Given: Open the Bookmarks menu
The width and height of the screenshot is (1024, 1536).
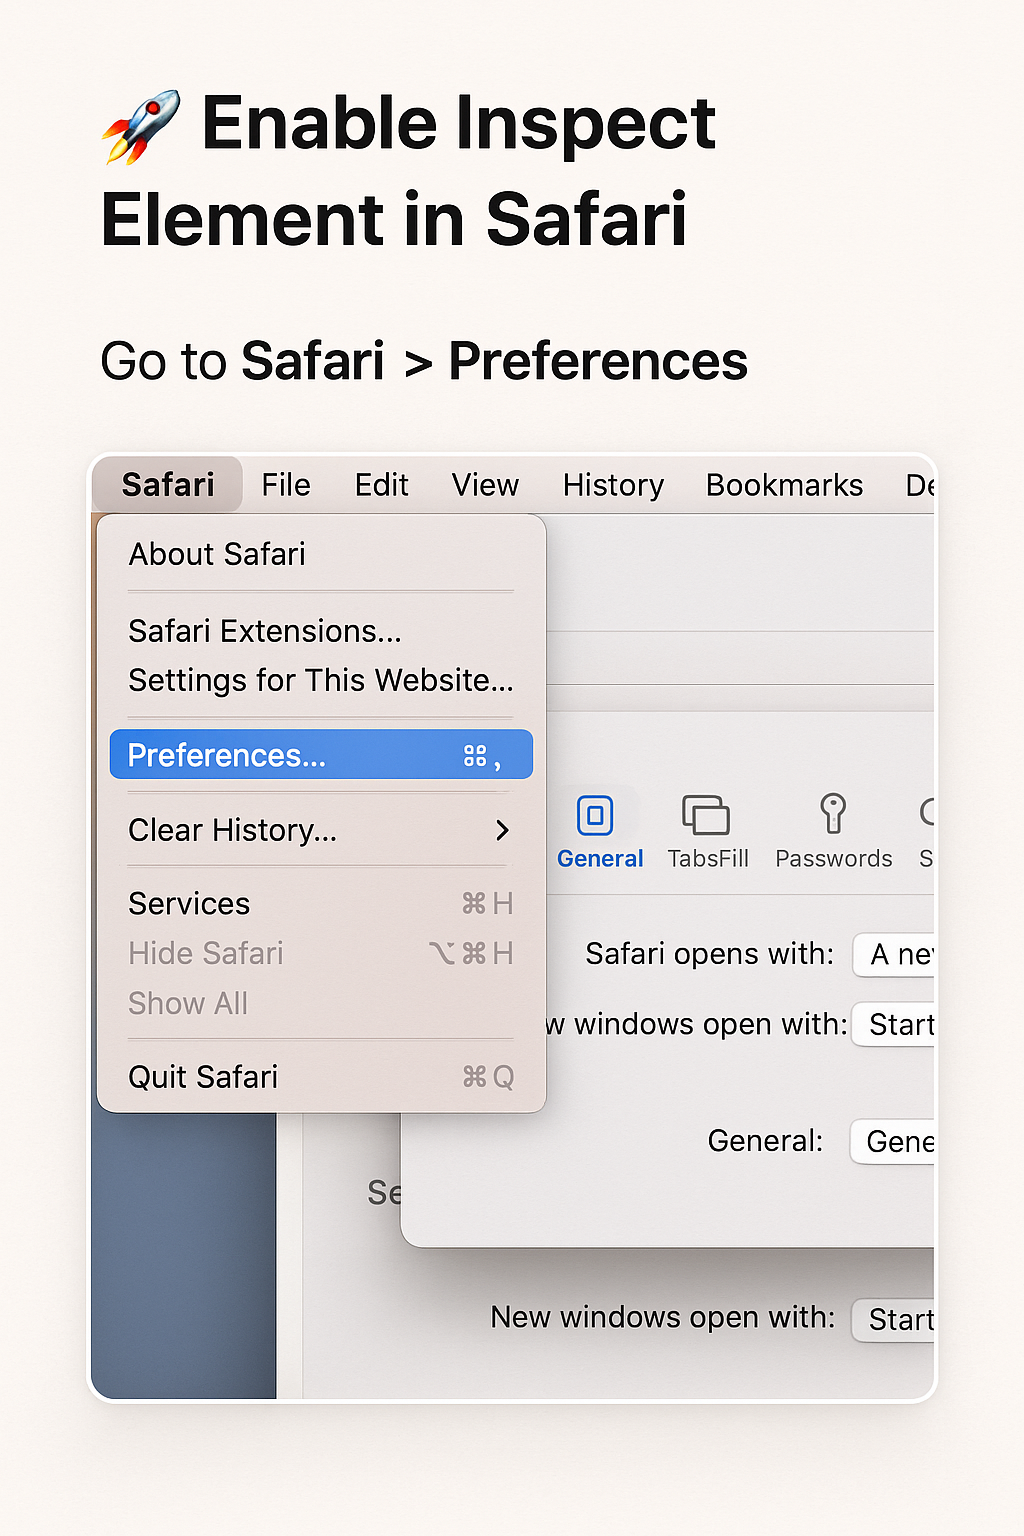Looking at the screenshot, I should pos(784,485).
